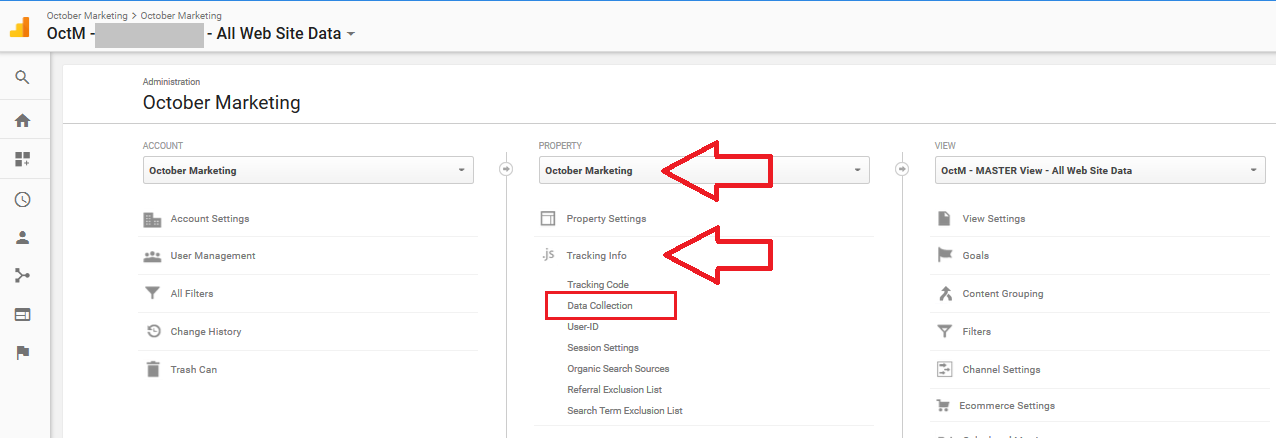Select Session Settings submenu item
This screenshot has width=1276, height=438.
tap(603, 348)
